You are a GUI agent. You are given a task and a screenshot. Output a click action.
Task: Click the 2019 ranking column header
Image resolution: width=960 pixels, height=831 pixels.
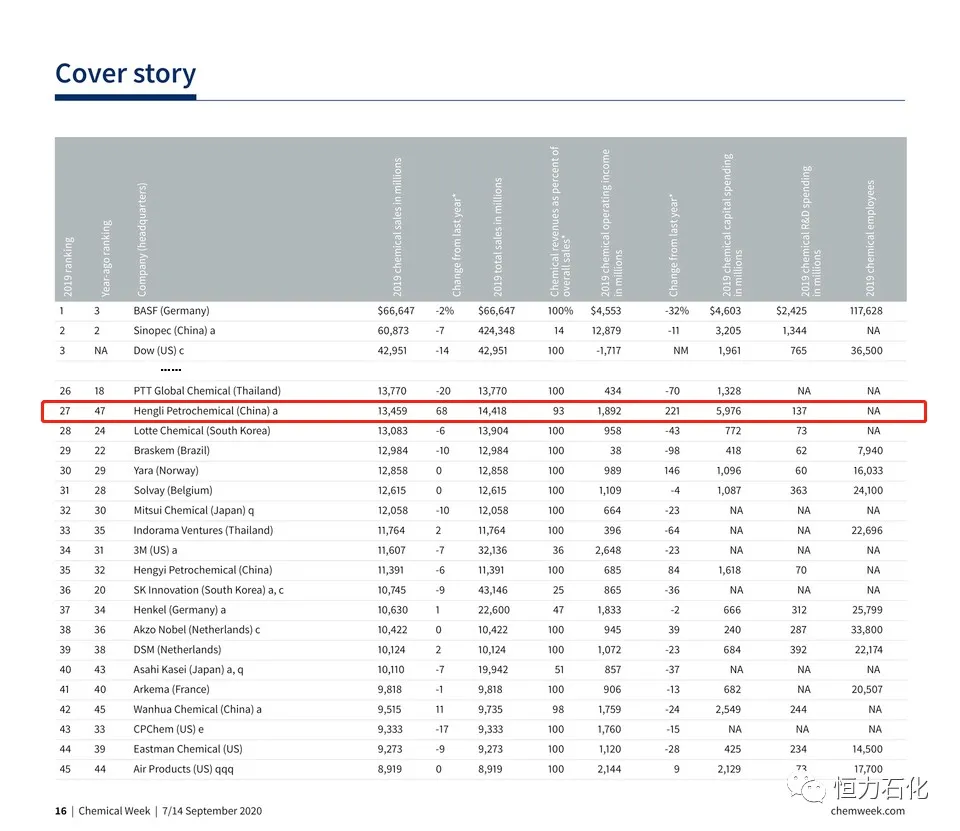click(x=68, y=266)
